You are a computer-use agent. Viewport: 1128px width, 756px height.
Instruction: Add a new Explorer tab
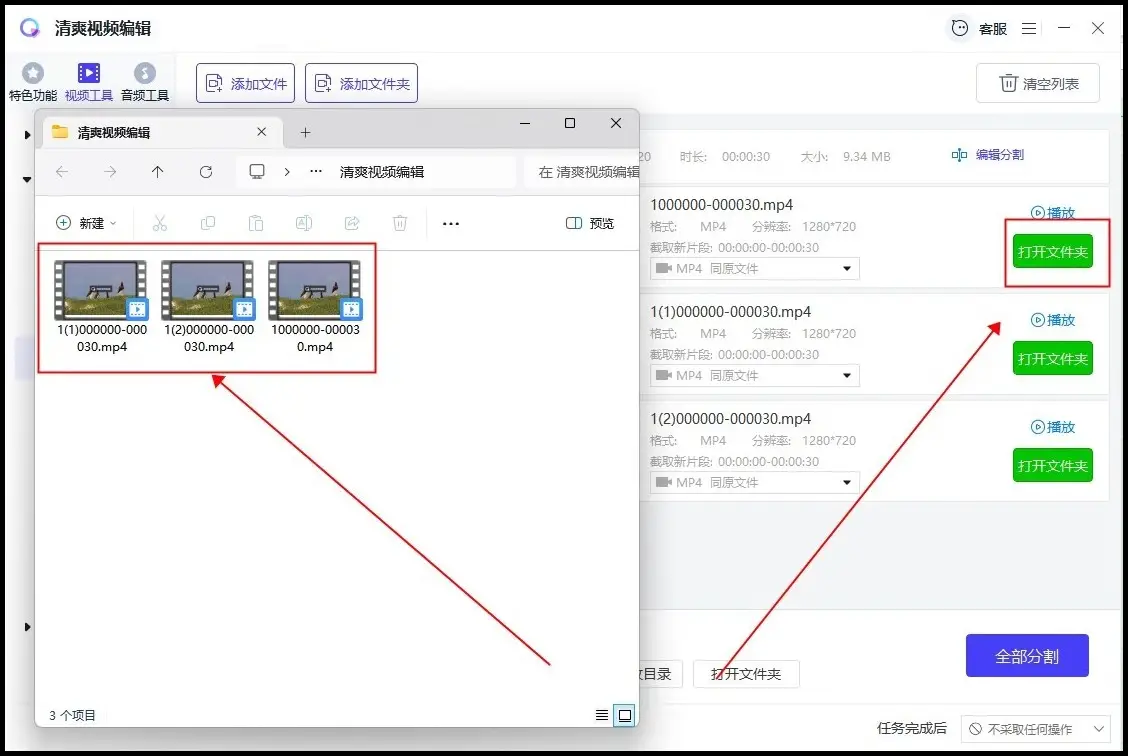[305, 132]
